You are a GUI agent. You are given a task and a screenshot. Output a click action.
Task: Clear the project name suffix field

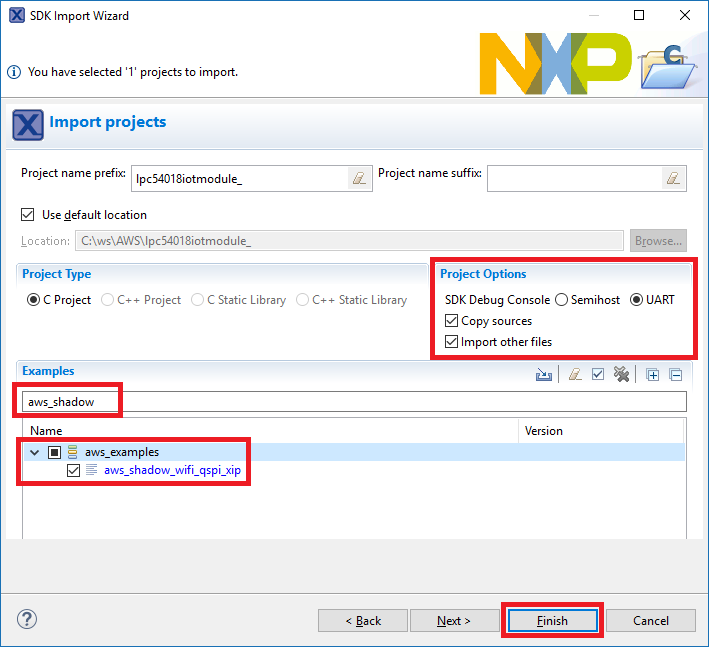[673, 178]
